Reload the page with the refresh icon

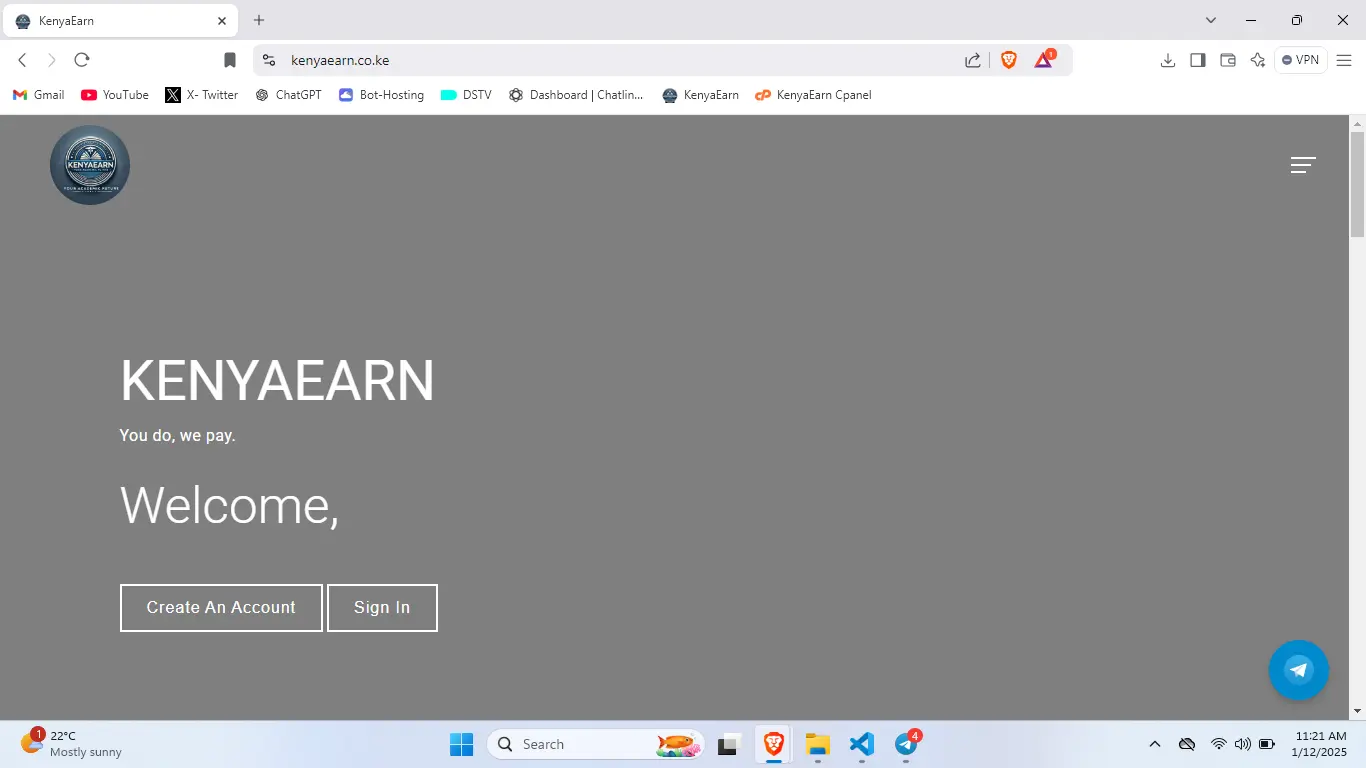(82, 60)
